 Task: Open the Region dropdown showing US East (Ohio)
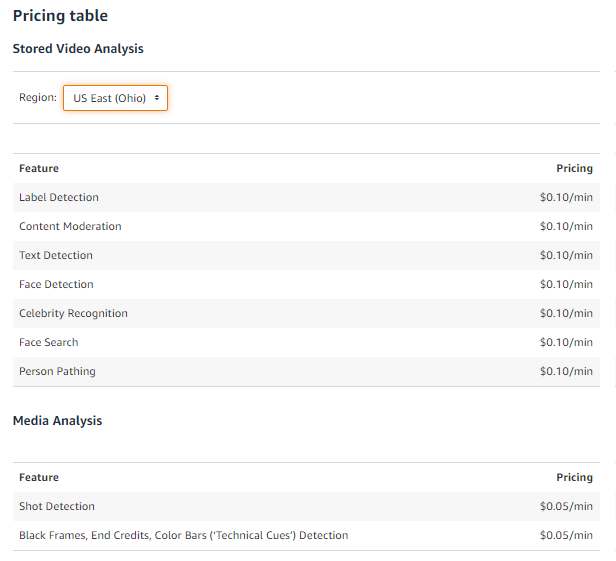(x=115, y=98)
